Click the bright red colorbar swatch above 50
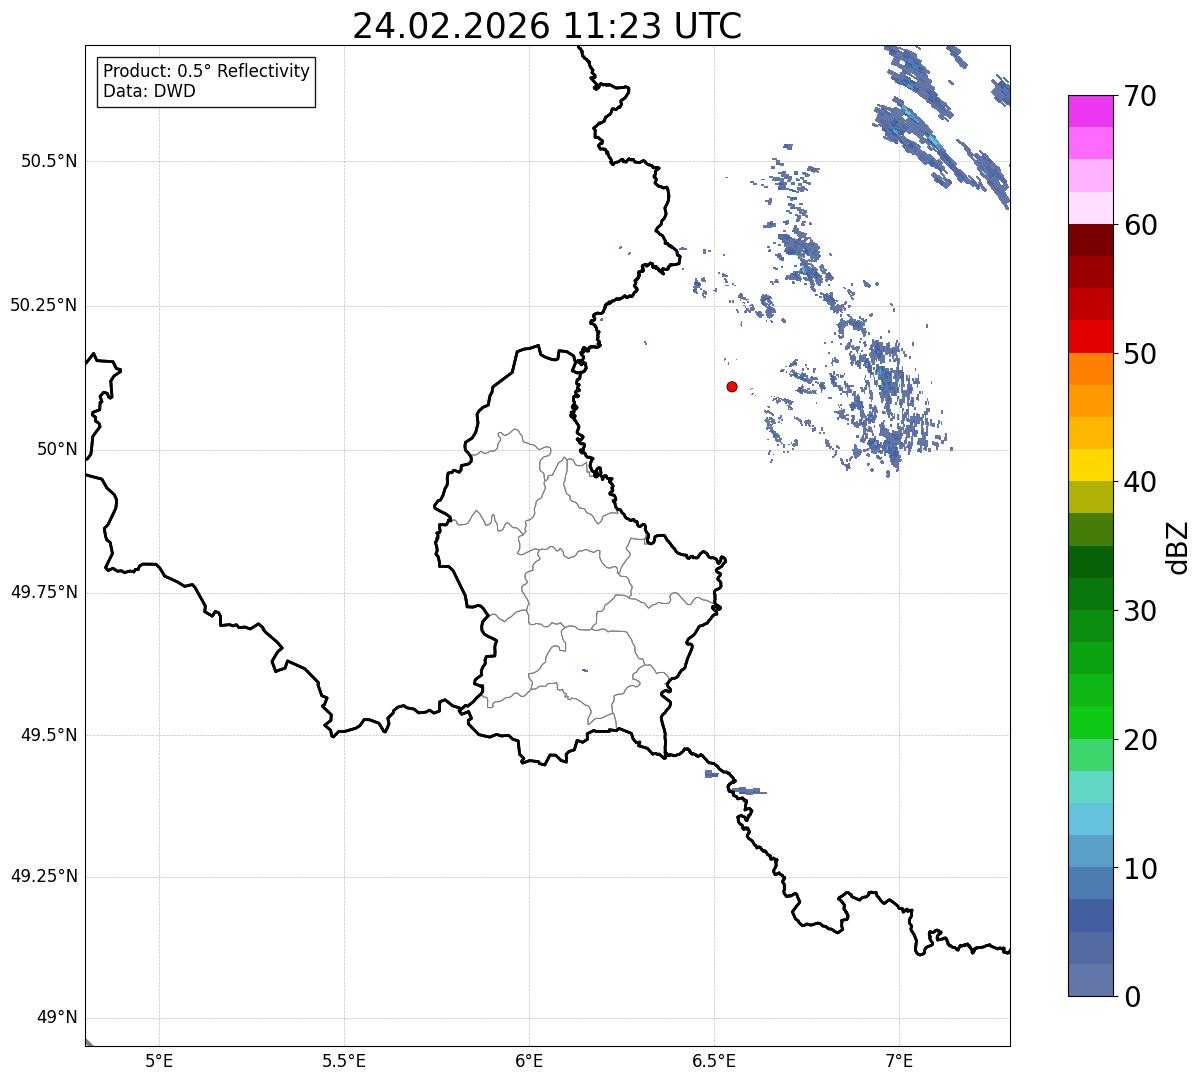Screen dimensions: 1202x1081 click(x=1091, y=336)
